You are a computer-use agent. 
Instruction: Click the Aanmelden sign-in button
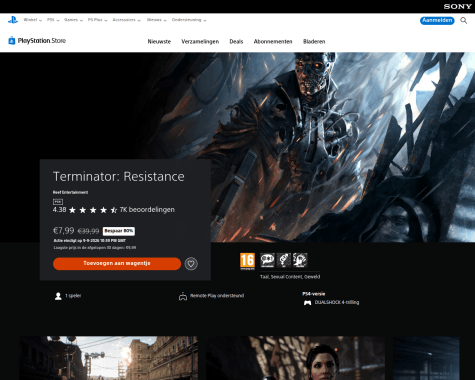pos(437,21)
